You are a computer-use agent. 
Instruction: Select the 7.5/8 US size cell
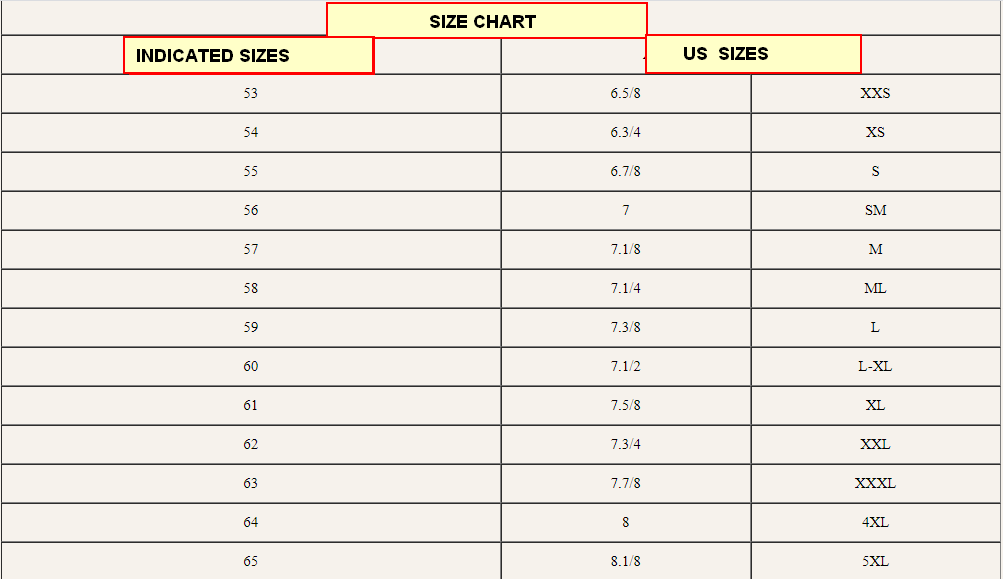click(x=625, y=406)
